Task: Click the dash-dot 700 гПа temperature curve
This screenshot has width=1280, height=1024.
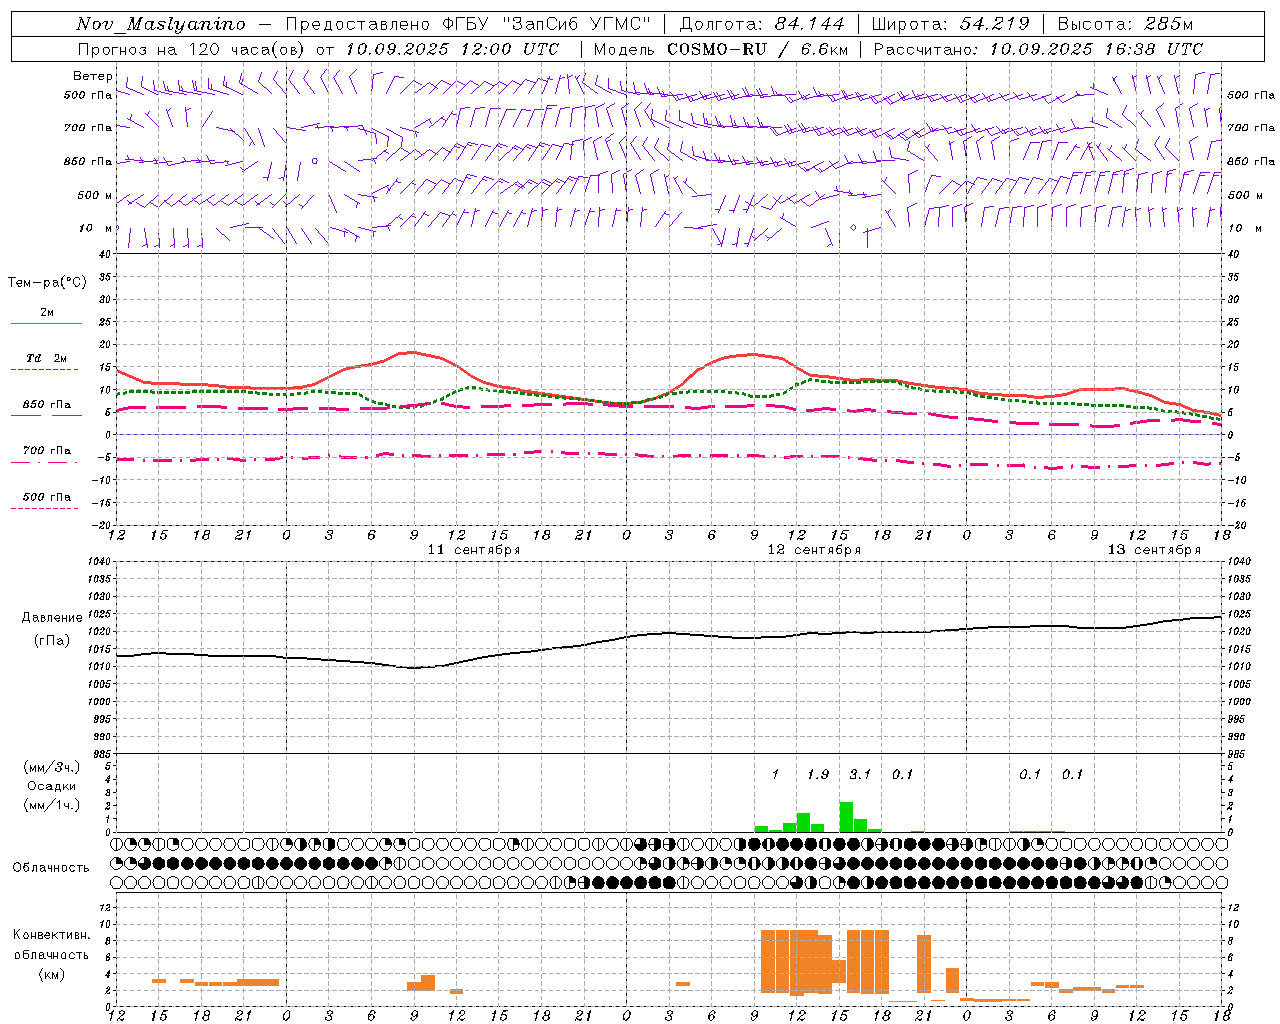Action: (668, 455)
